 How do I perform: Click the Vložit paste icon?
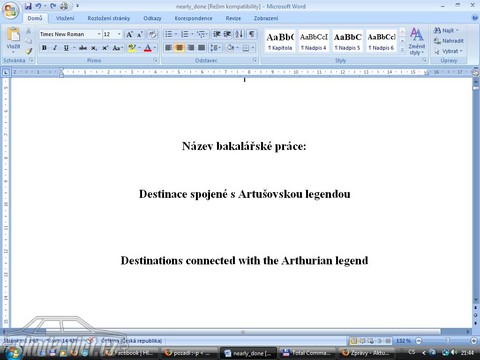point(13,38)
